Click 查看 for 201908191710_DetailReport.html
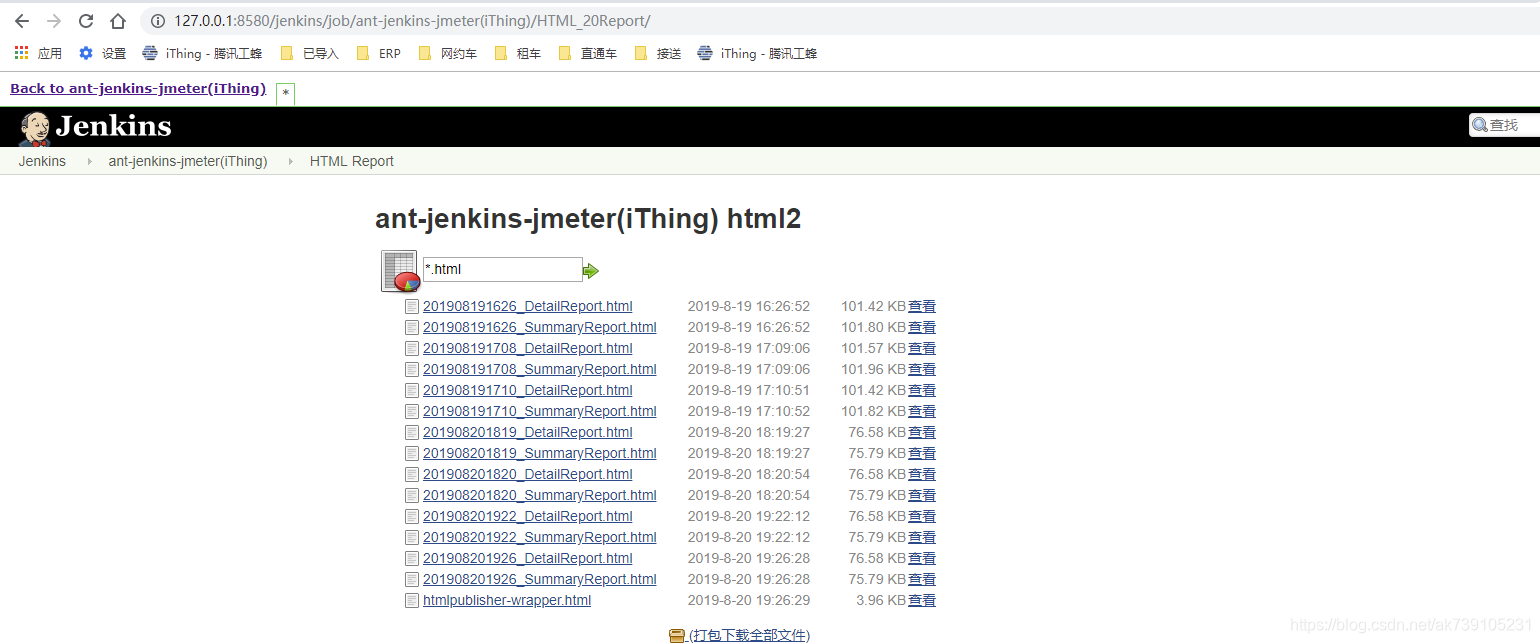Image resolution: width=1540 pixels, height=643 pixels. point(922,390)
